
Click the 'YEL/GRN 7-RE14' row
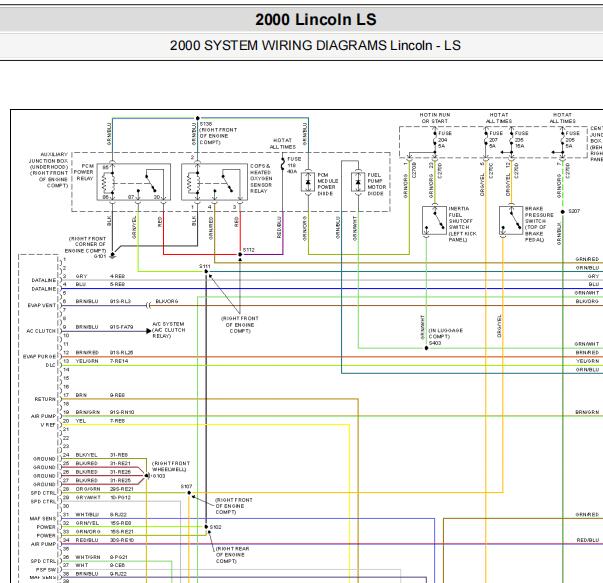click(x=102, y=361)
